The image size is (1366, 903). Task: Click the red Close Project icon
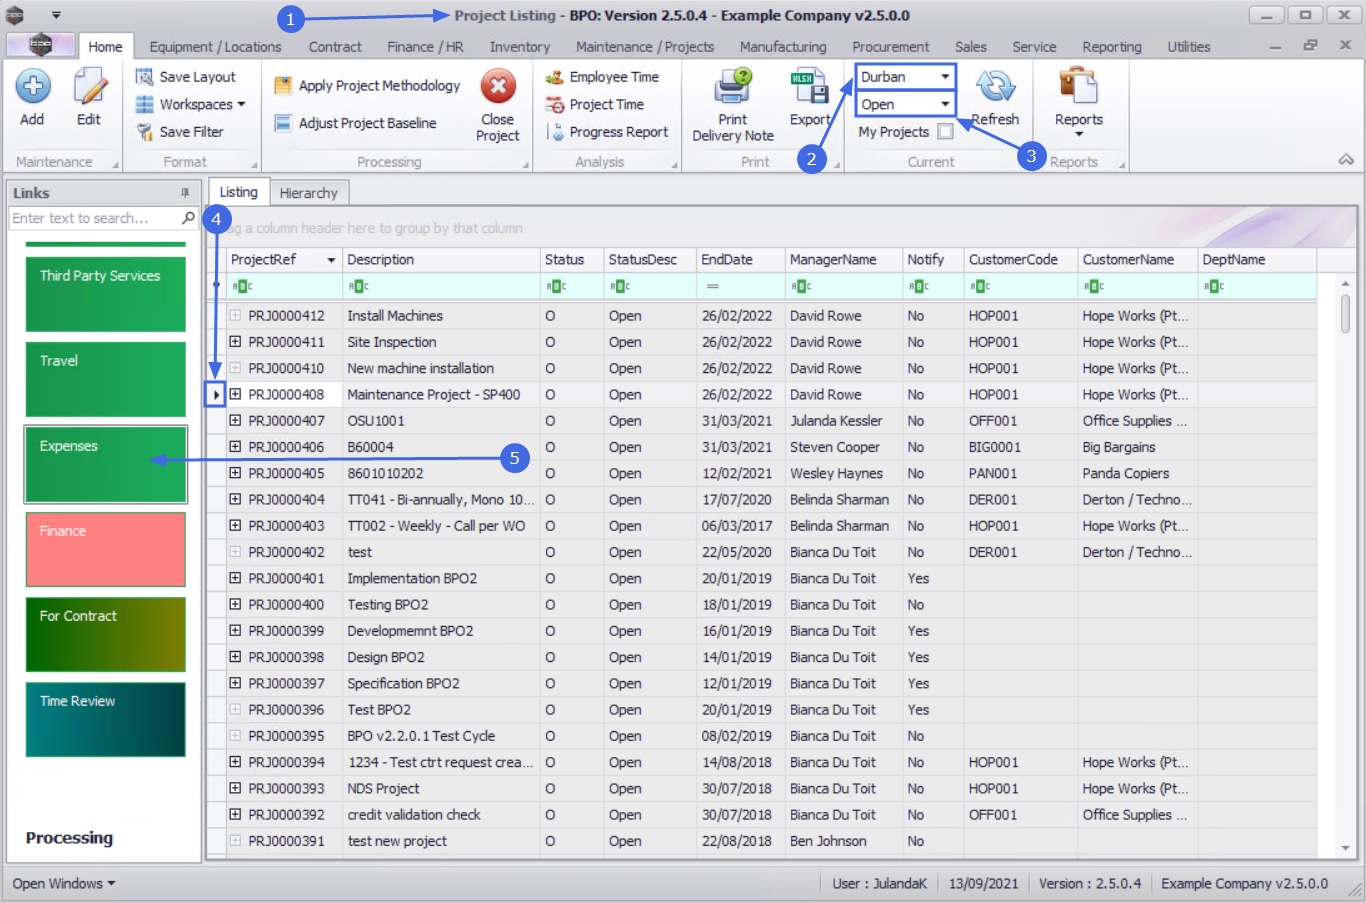coord(497,88)
